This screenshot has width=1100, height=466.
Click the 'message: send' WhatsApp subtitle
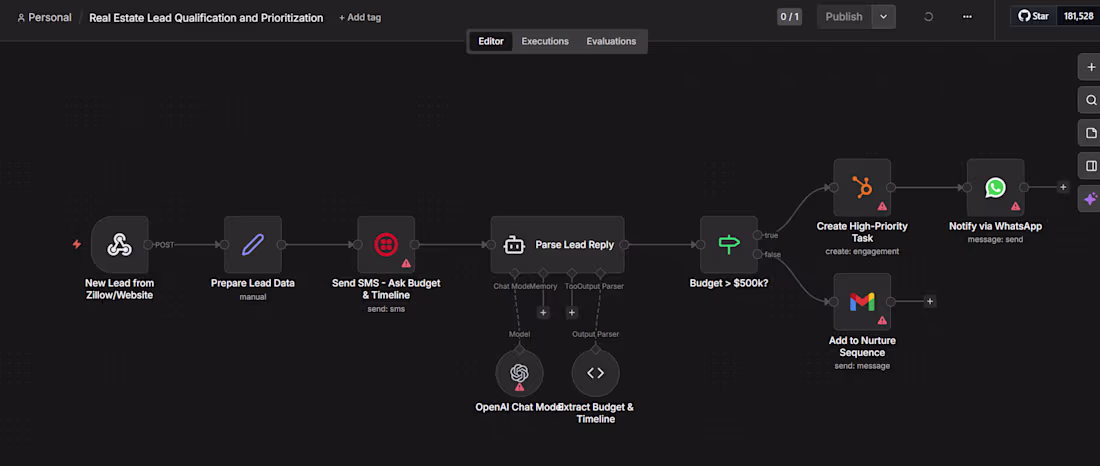click(x=995, y=239)
